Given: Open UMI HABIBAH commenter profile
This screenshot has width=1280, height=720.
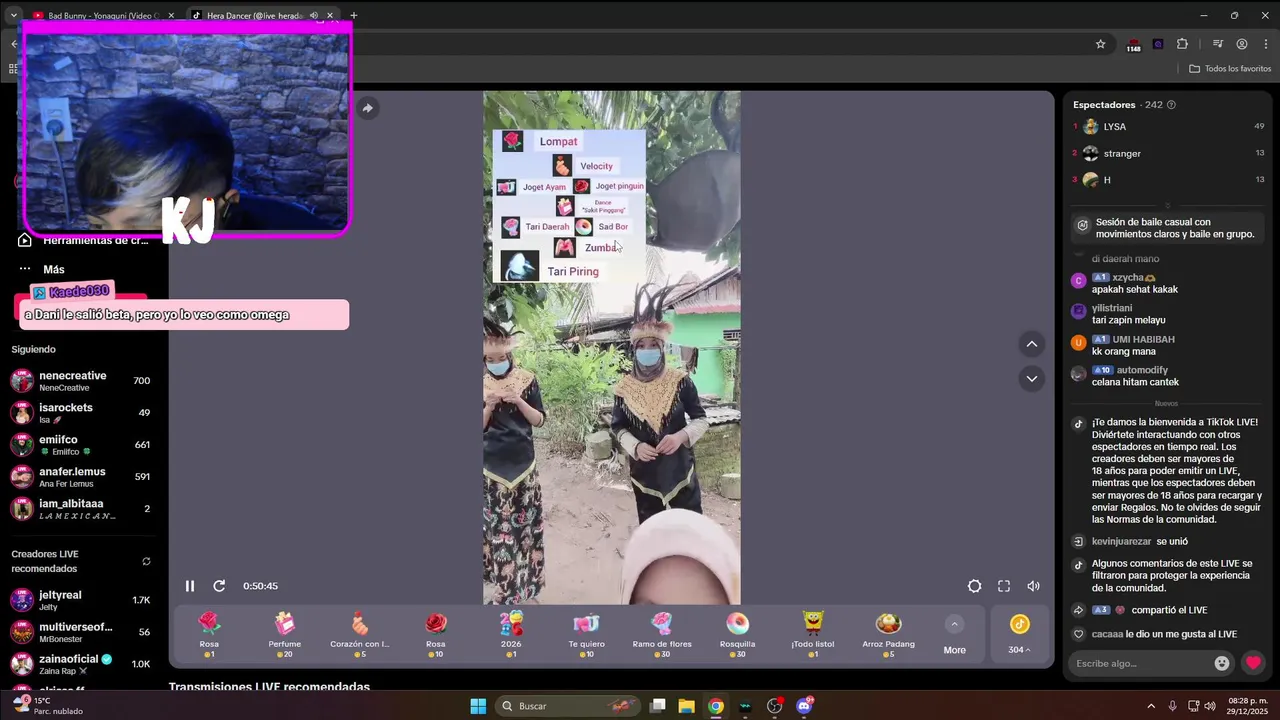Looking at the screenshot, I should point(1143,340).
